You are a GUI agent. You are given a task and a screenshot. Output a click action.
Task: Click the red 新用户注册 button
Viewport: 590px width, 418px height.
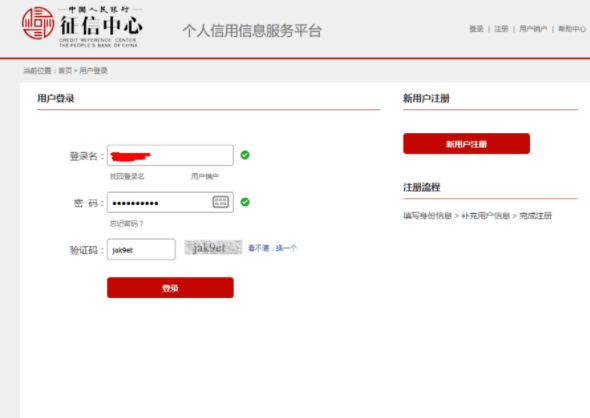[x=466, y=144]
